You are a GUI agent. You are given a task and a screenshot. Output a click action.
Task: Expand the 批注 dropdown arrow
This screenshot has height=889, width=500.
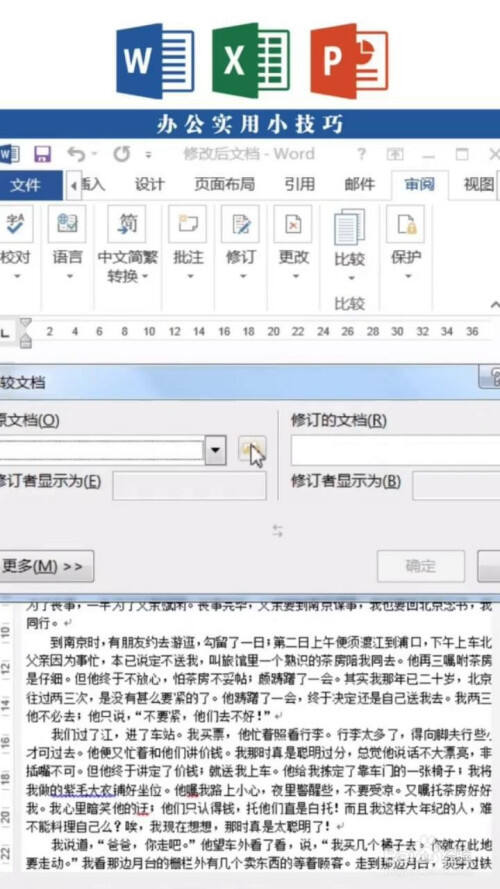(x=190, y=277)
